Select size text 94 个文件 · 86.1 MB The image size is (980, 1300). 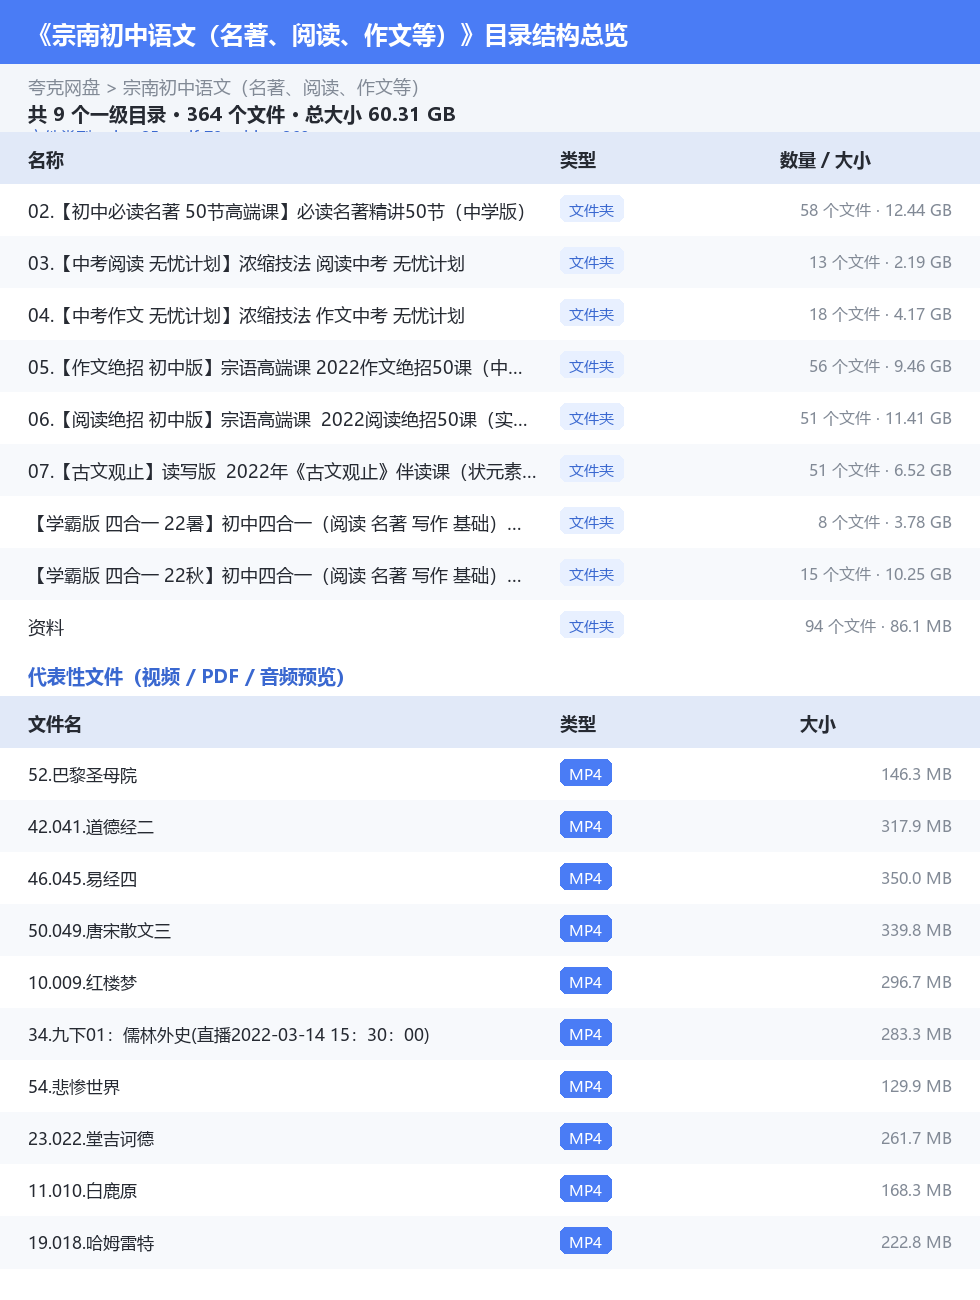click(878, 626)
